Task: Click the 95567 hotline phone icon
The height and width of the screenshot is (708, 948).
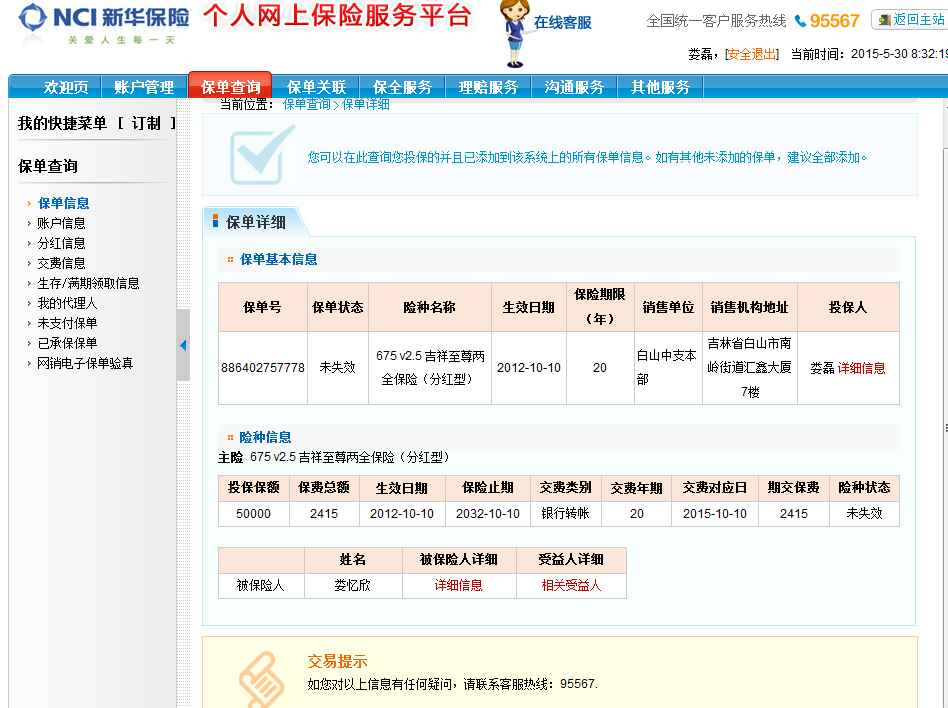Action: pyautogui.click(x=800, y=21)
